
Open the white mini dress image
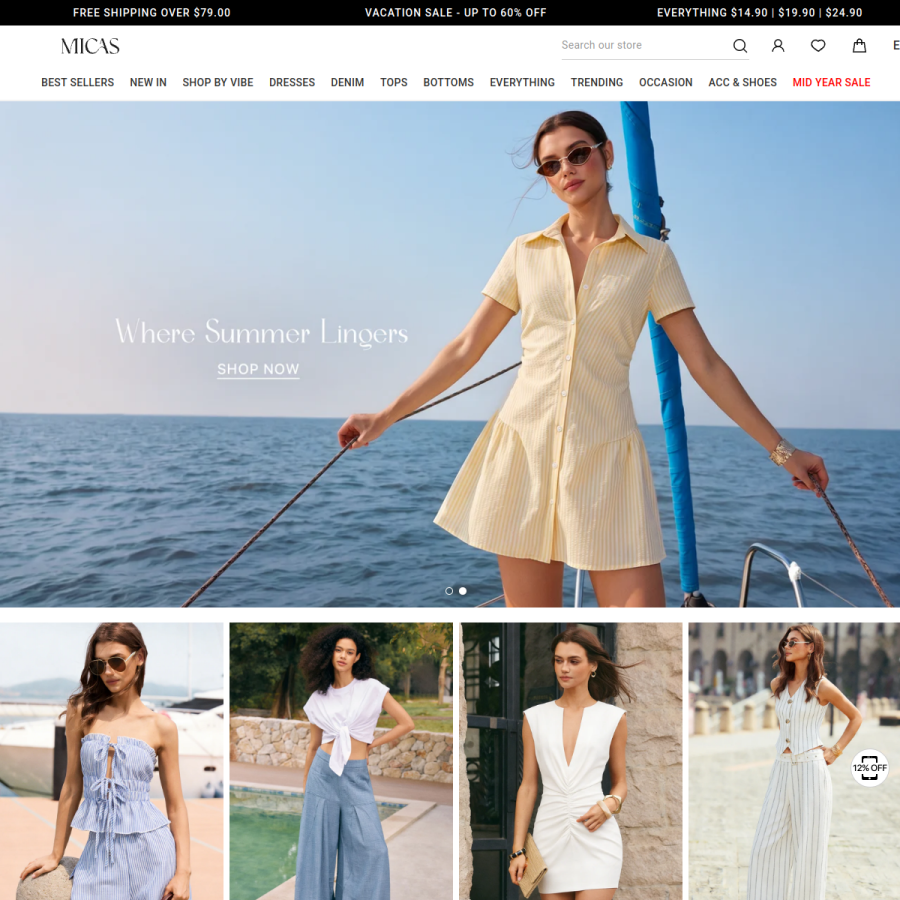tap(571, 761)
